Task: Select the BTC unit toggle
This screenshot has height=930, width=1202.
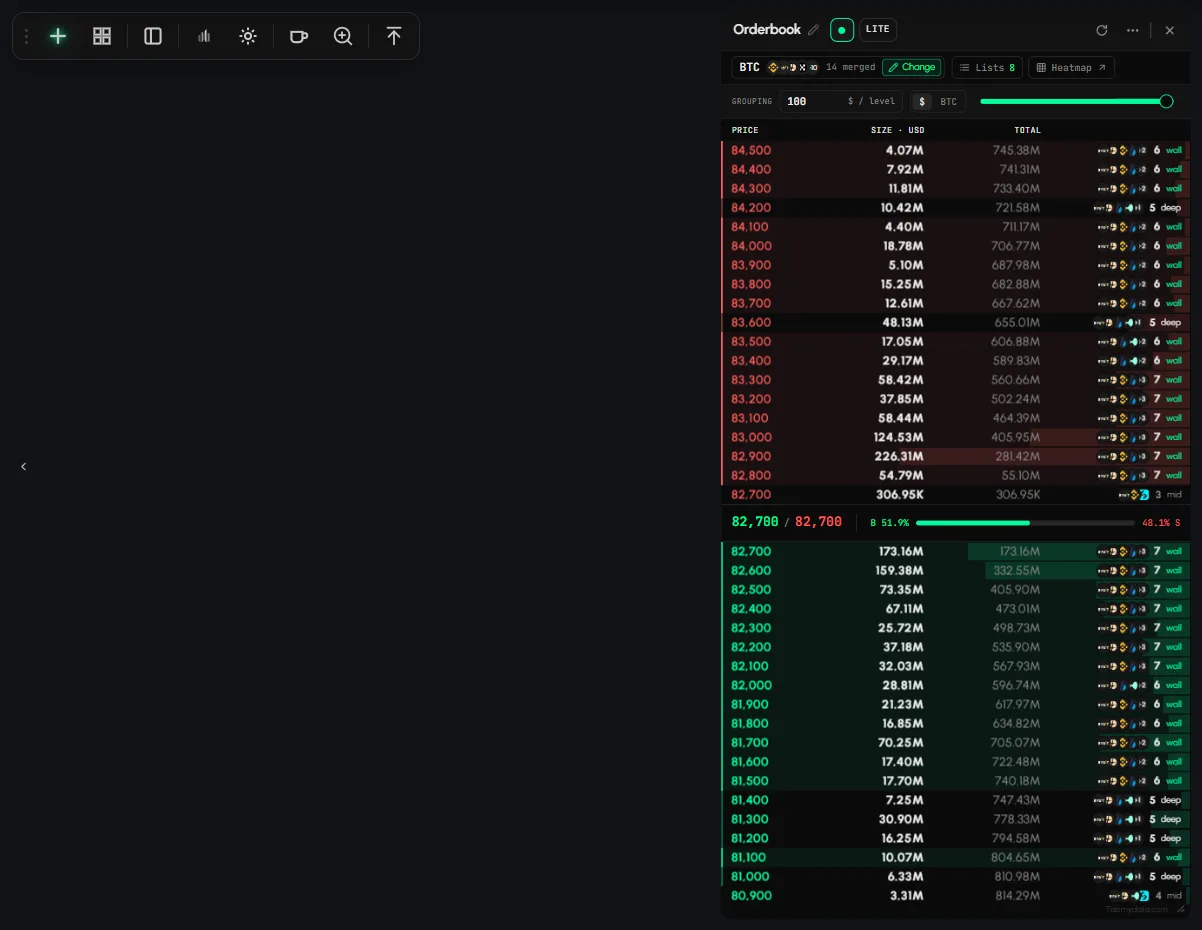Action: tap(948, 101)
